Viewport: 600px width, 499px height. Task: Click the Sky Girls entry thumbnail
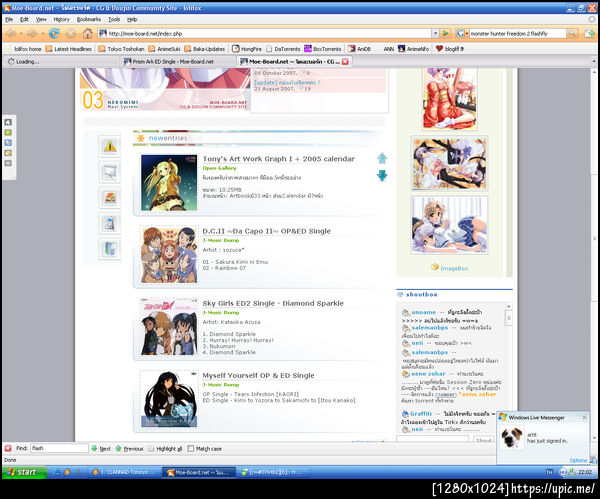click(169, 327)
